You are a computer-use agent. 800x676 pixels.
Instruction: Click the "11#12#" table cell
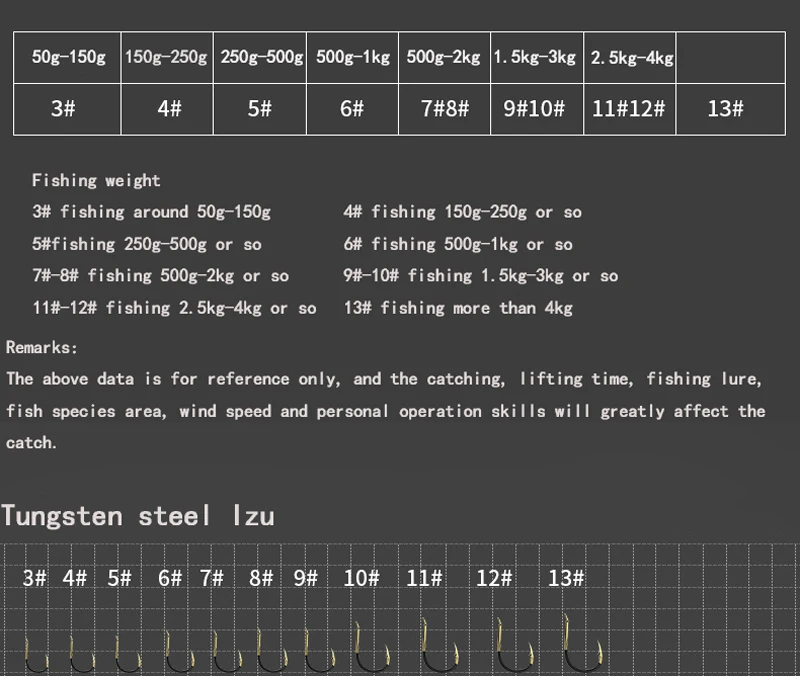click(630, 109)
